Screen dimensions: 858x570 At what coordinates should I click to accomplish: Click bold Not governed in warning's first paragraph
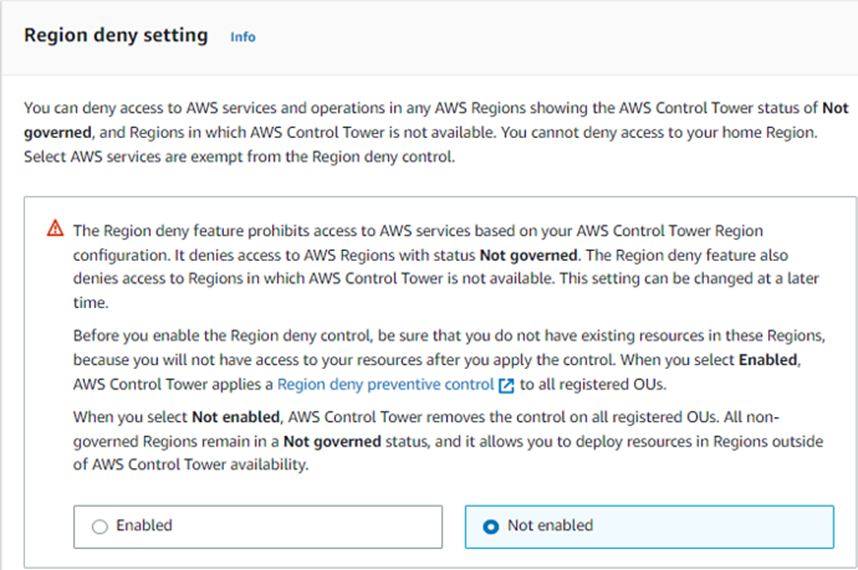[x=528, y=255]
